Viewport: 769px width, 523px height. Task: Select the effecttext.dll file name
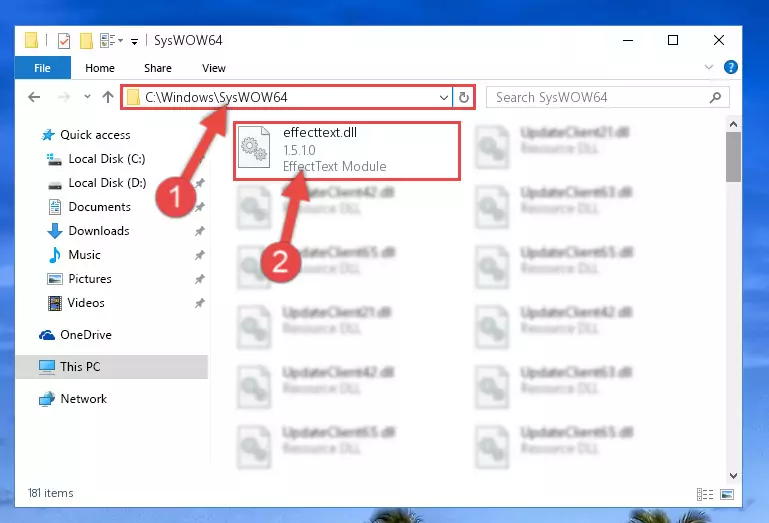(320, 132)
